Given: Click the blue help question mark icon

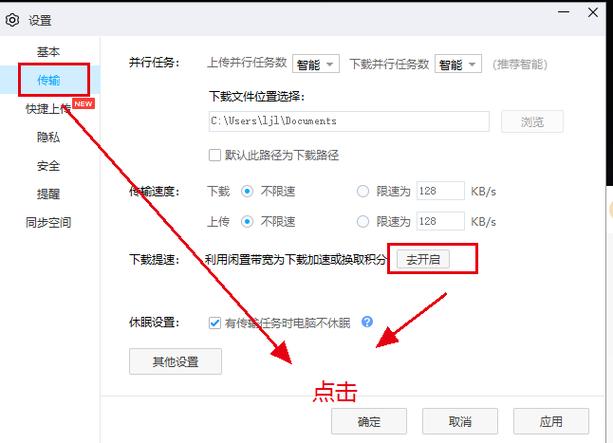Looking at the screenshot, I should (367, 322).
